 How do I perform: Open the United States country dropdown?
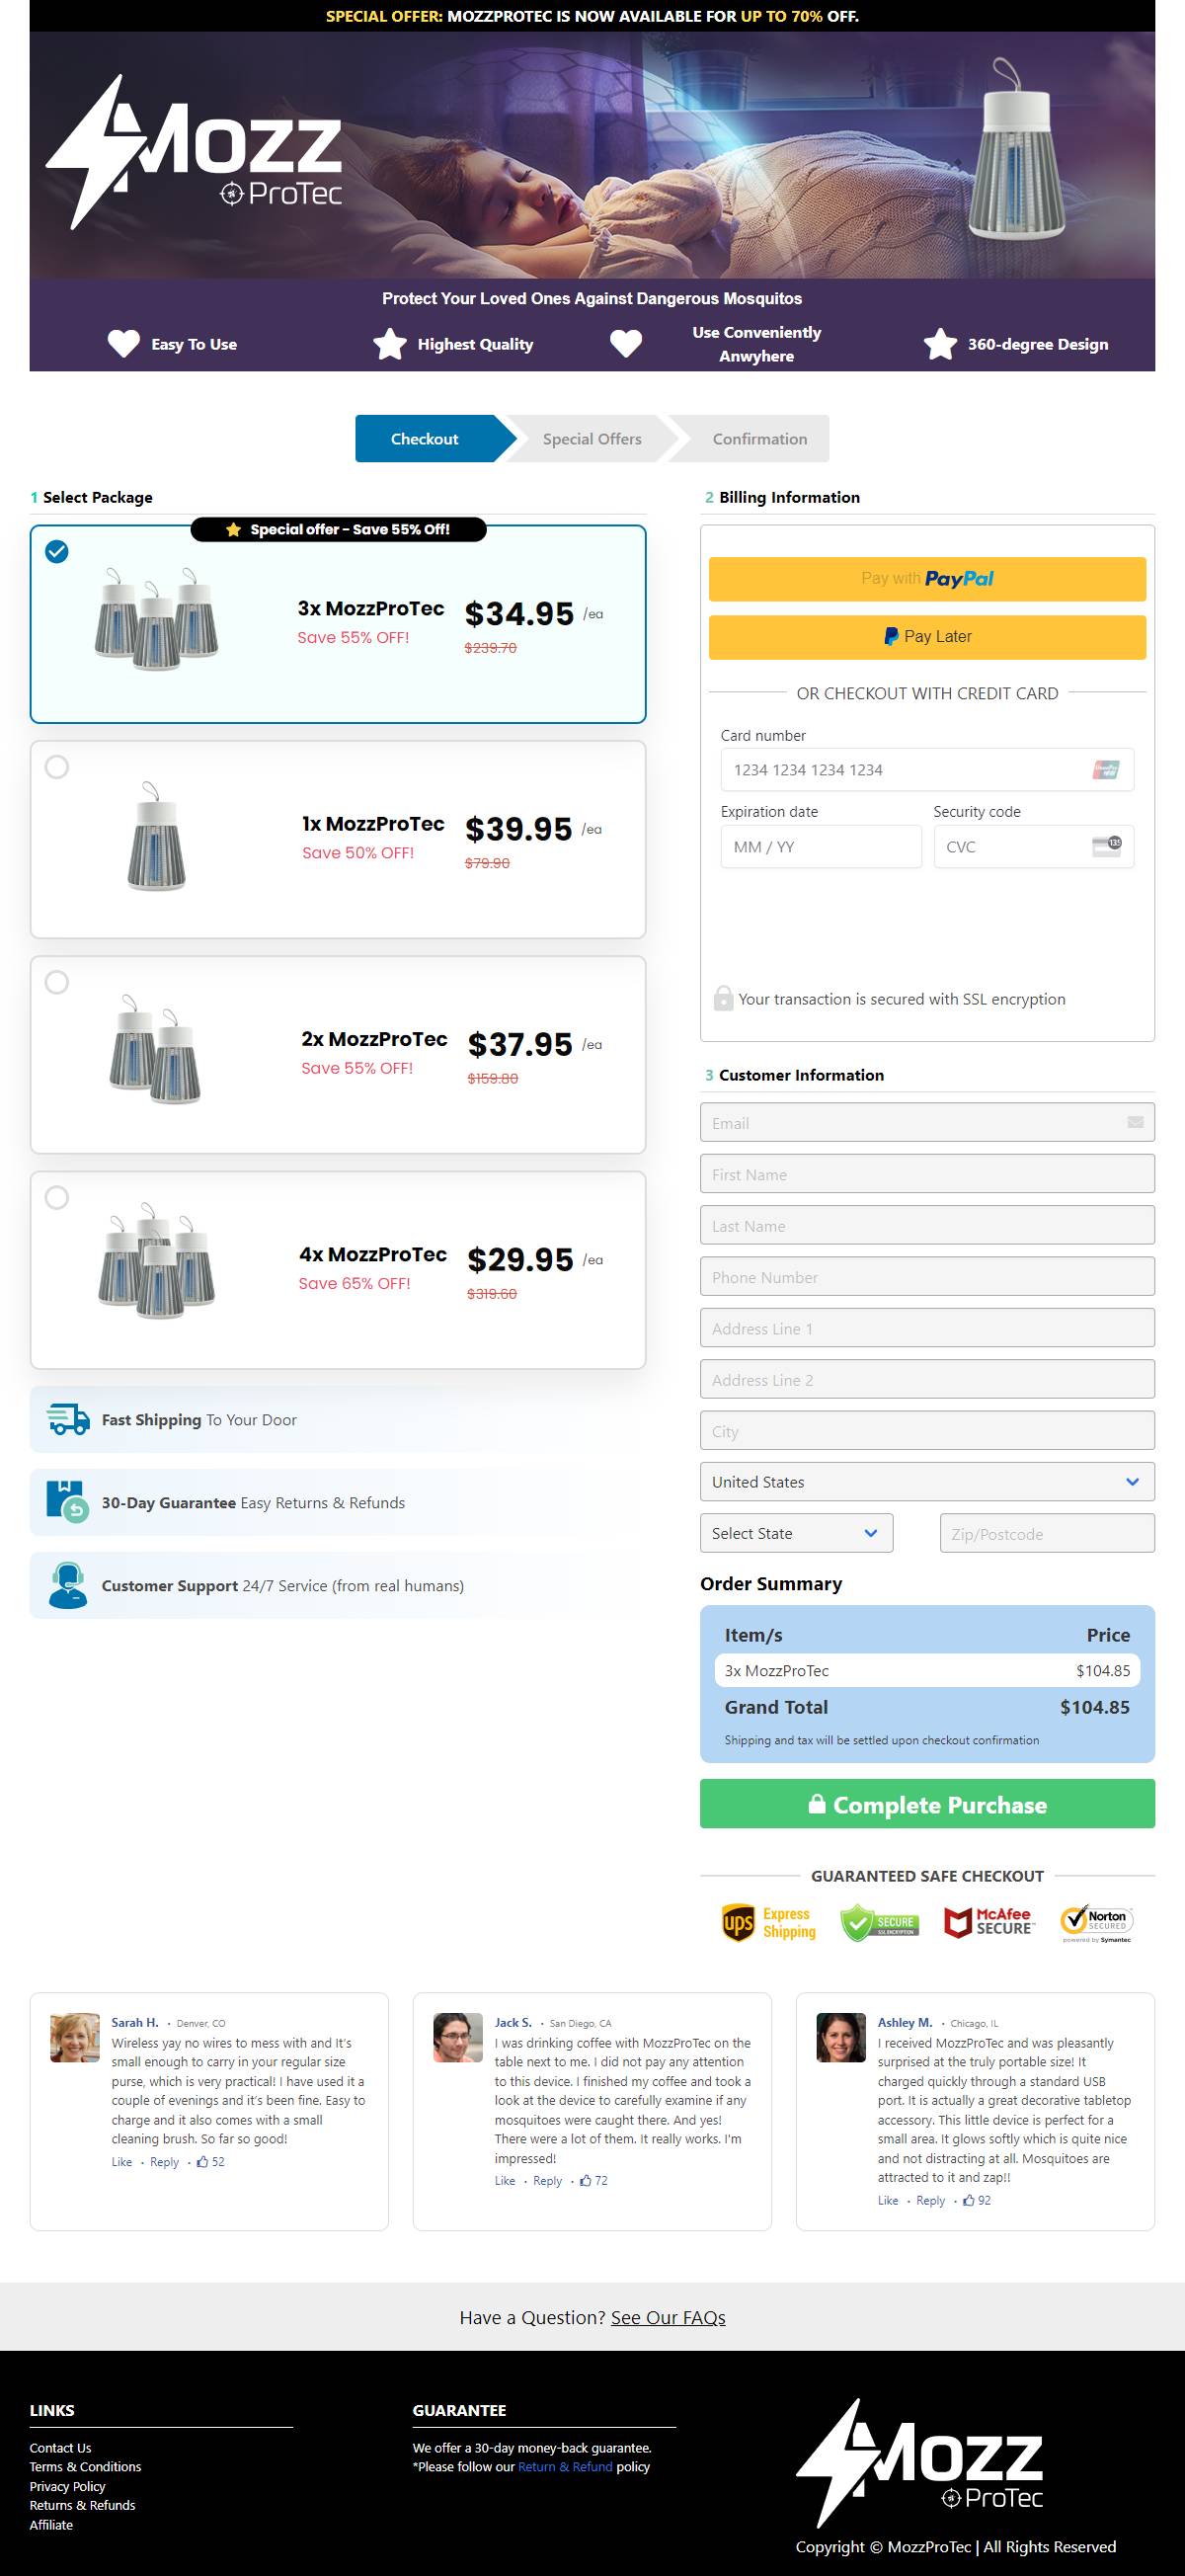(x=927, y=1481)
